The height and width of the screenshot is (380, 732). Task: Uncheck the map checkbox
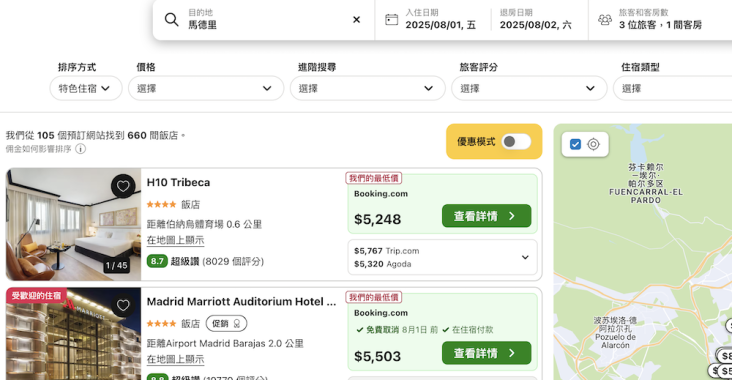(575, 144)
